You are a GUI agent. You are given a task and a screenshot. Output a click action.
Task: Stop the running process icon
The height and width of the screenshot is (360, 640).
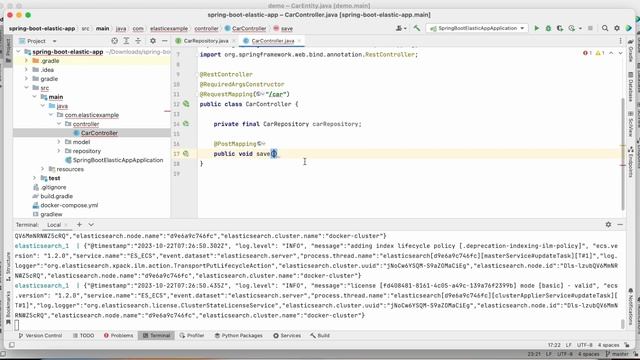[590, 28]
